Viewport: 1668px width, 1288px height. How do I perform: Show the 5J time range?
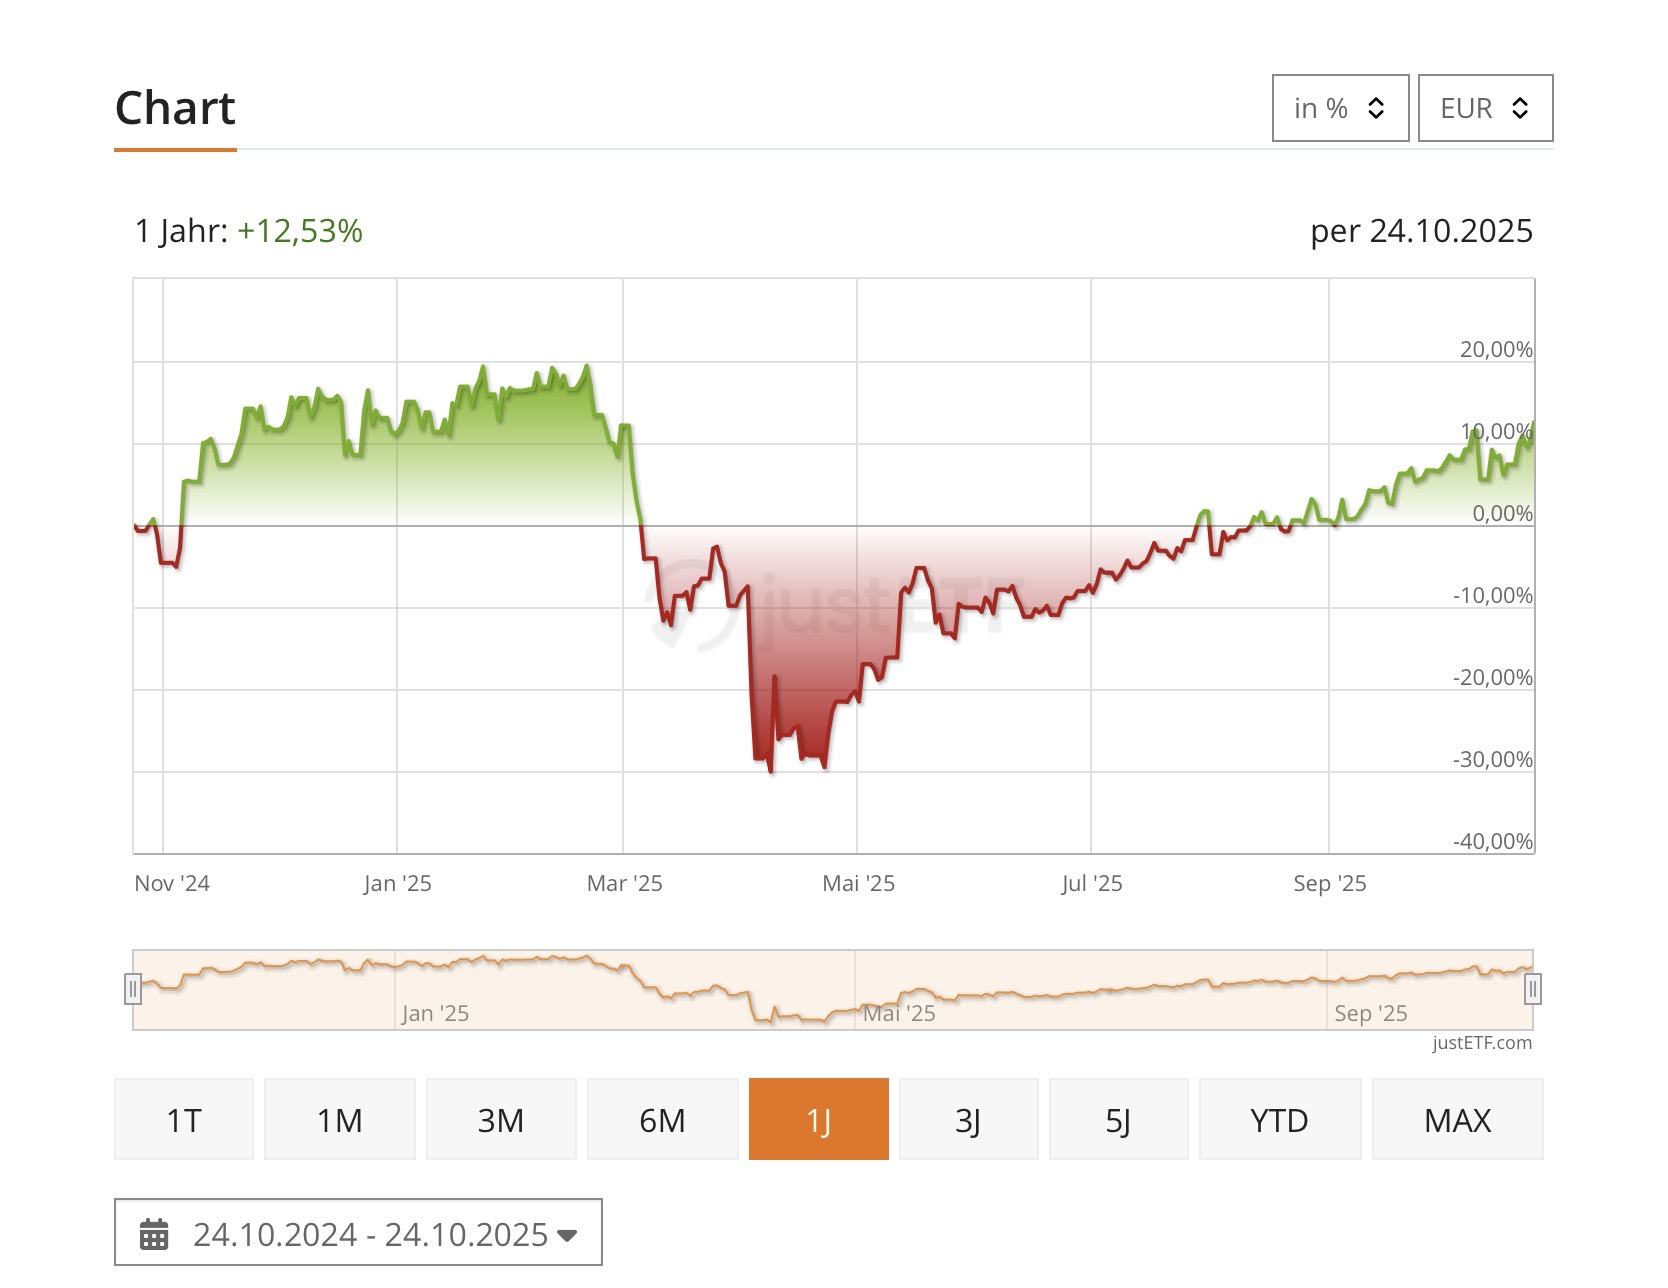point(1118,1119)
